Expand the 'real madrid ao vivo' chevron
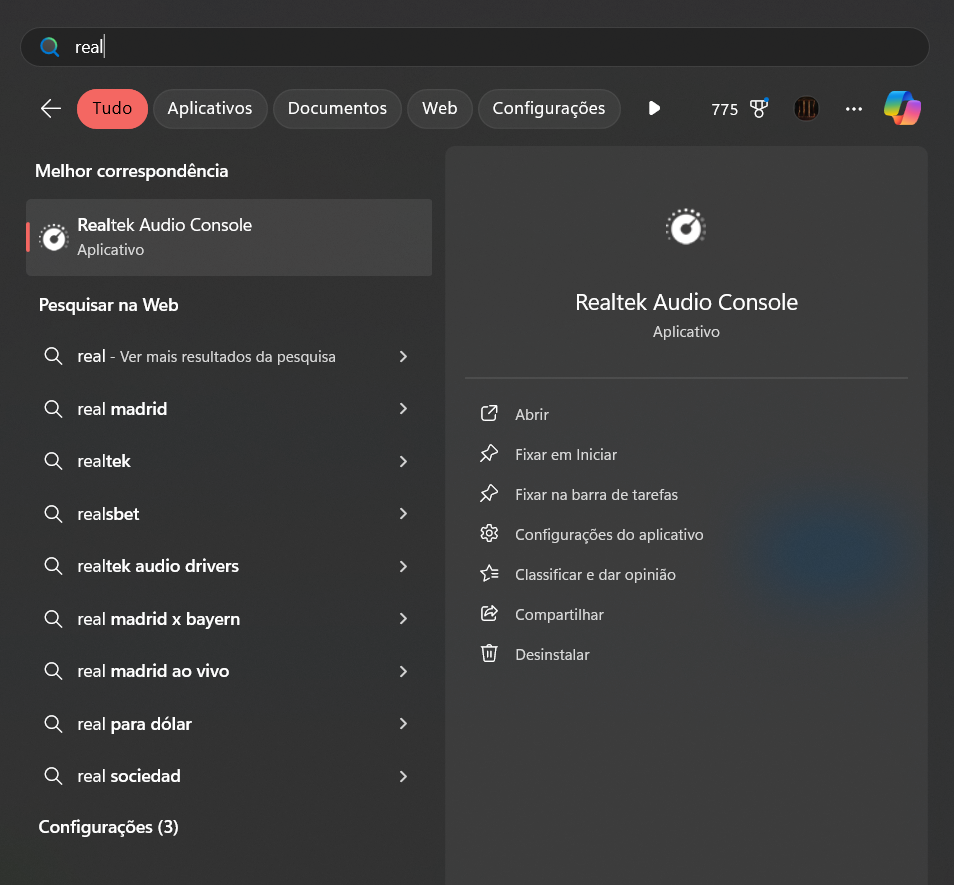Screen dimensions: 954x885 point(403,672)
